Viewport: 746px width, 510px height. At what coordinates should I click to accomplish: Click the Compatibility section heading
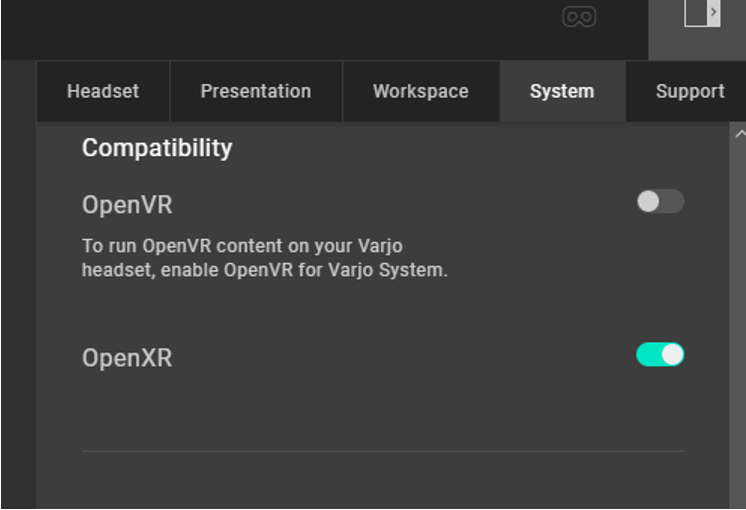[x=157, y=148]
